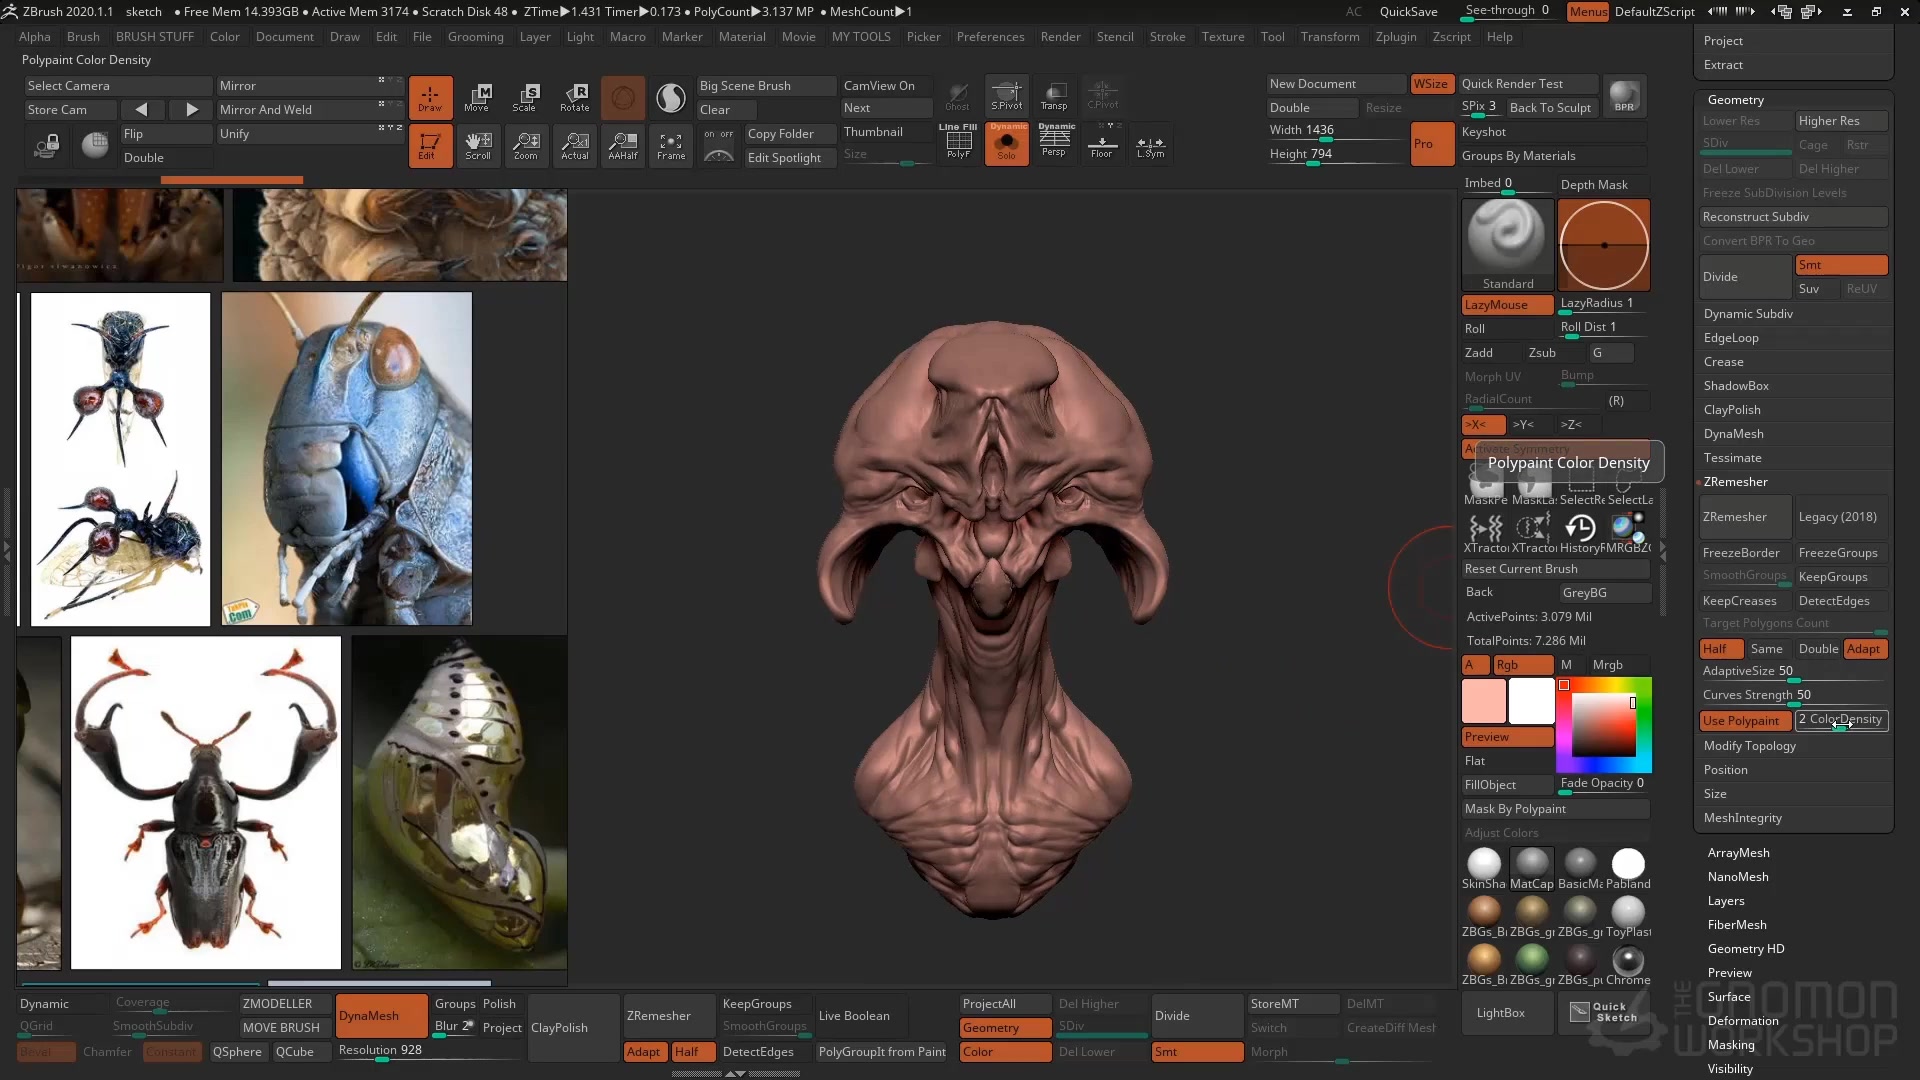The height and width of the screenshot is (1080, 1920).
Task: Select the Rotate tool icon
Action: point(575,97)
